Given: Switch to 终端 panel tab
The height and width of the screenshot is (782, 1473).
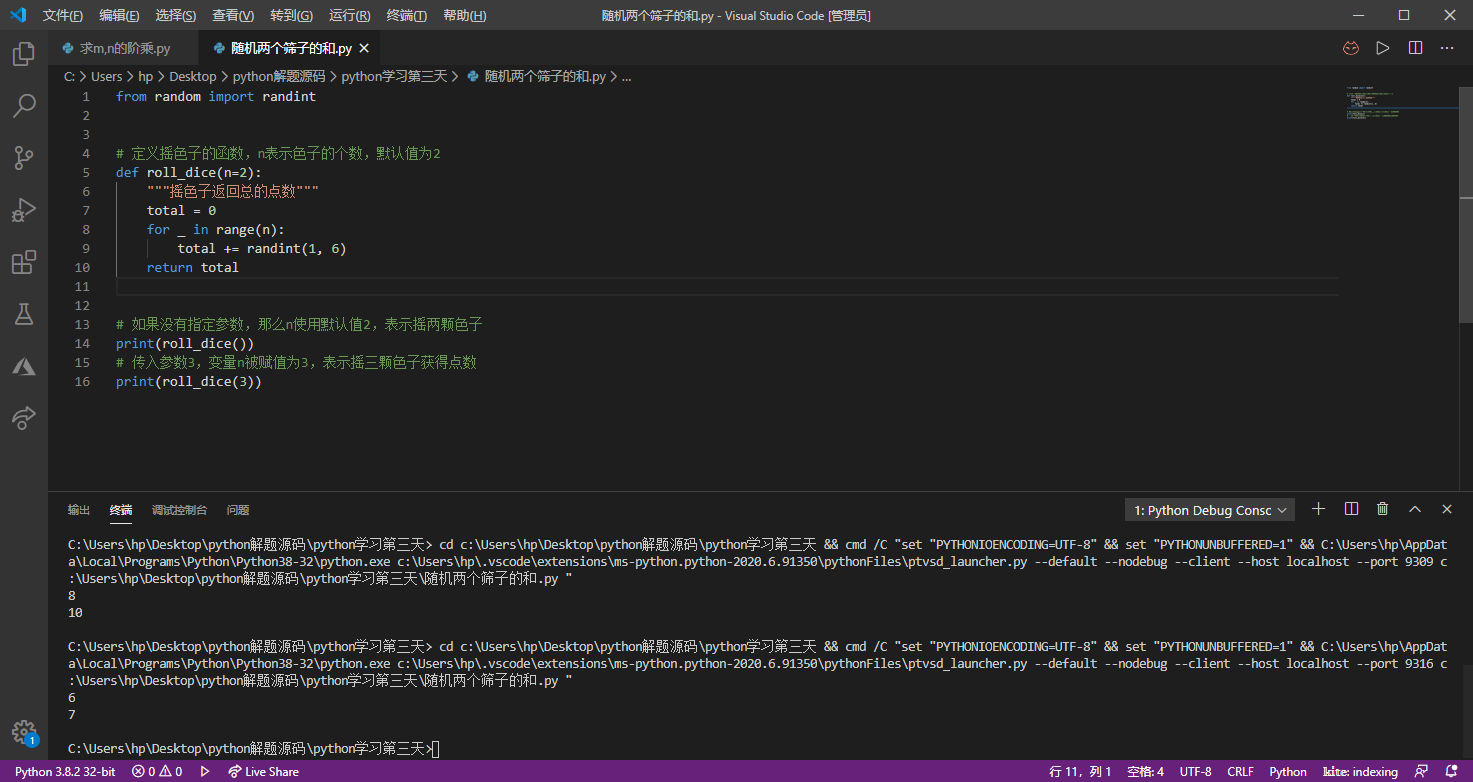Looking at the screenshot, I should pyautogui.click(x=121, y=510).
